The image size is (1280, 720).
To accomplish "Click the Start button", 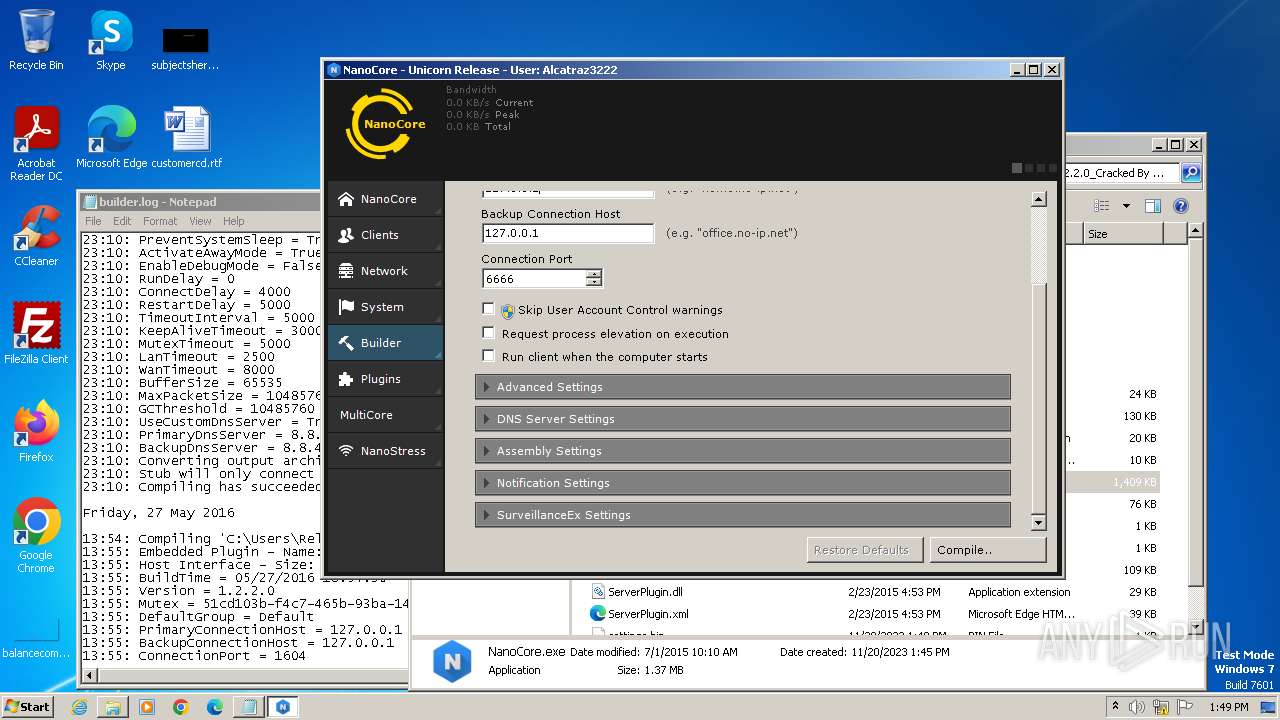I will click(28, 706).
